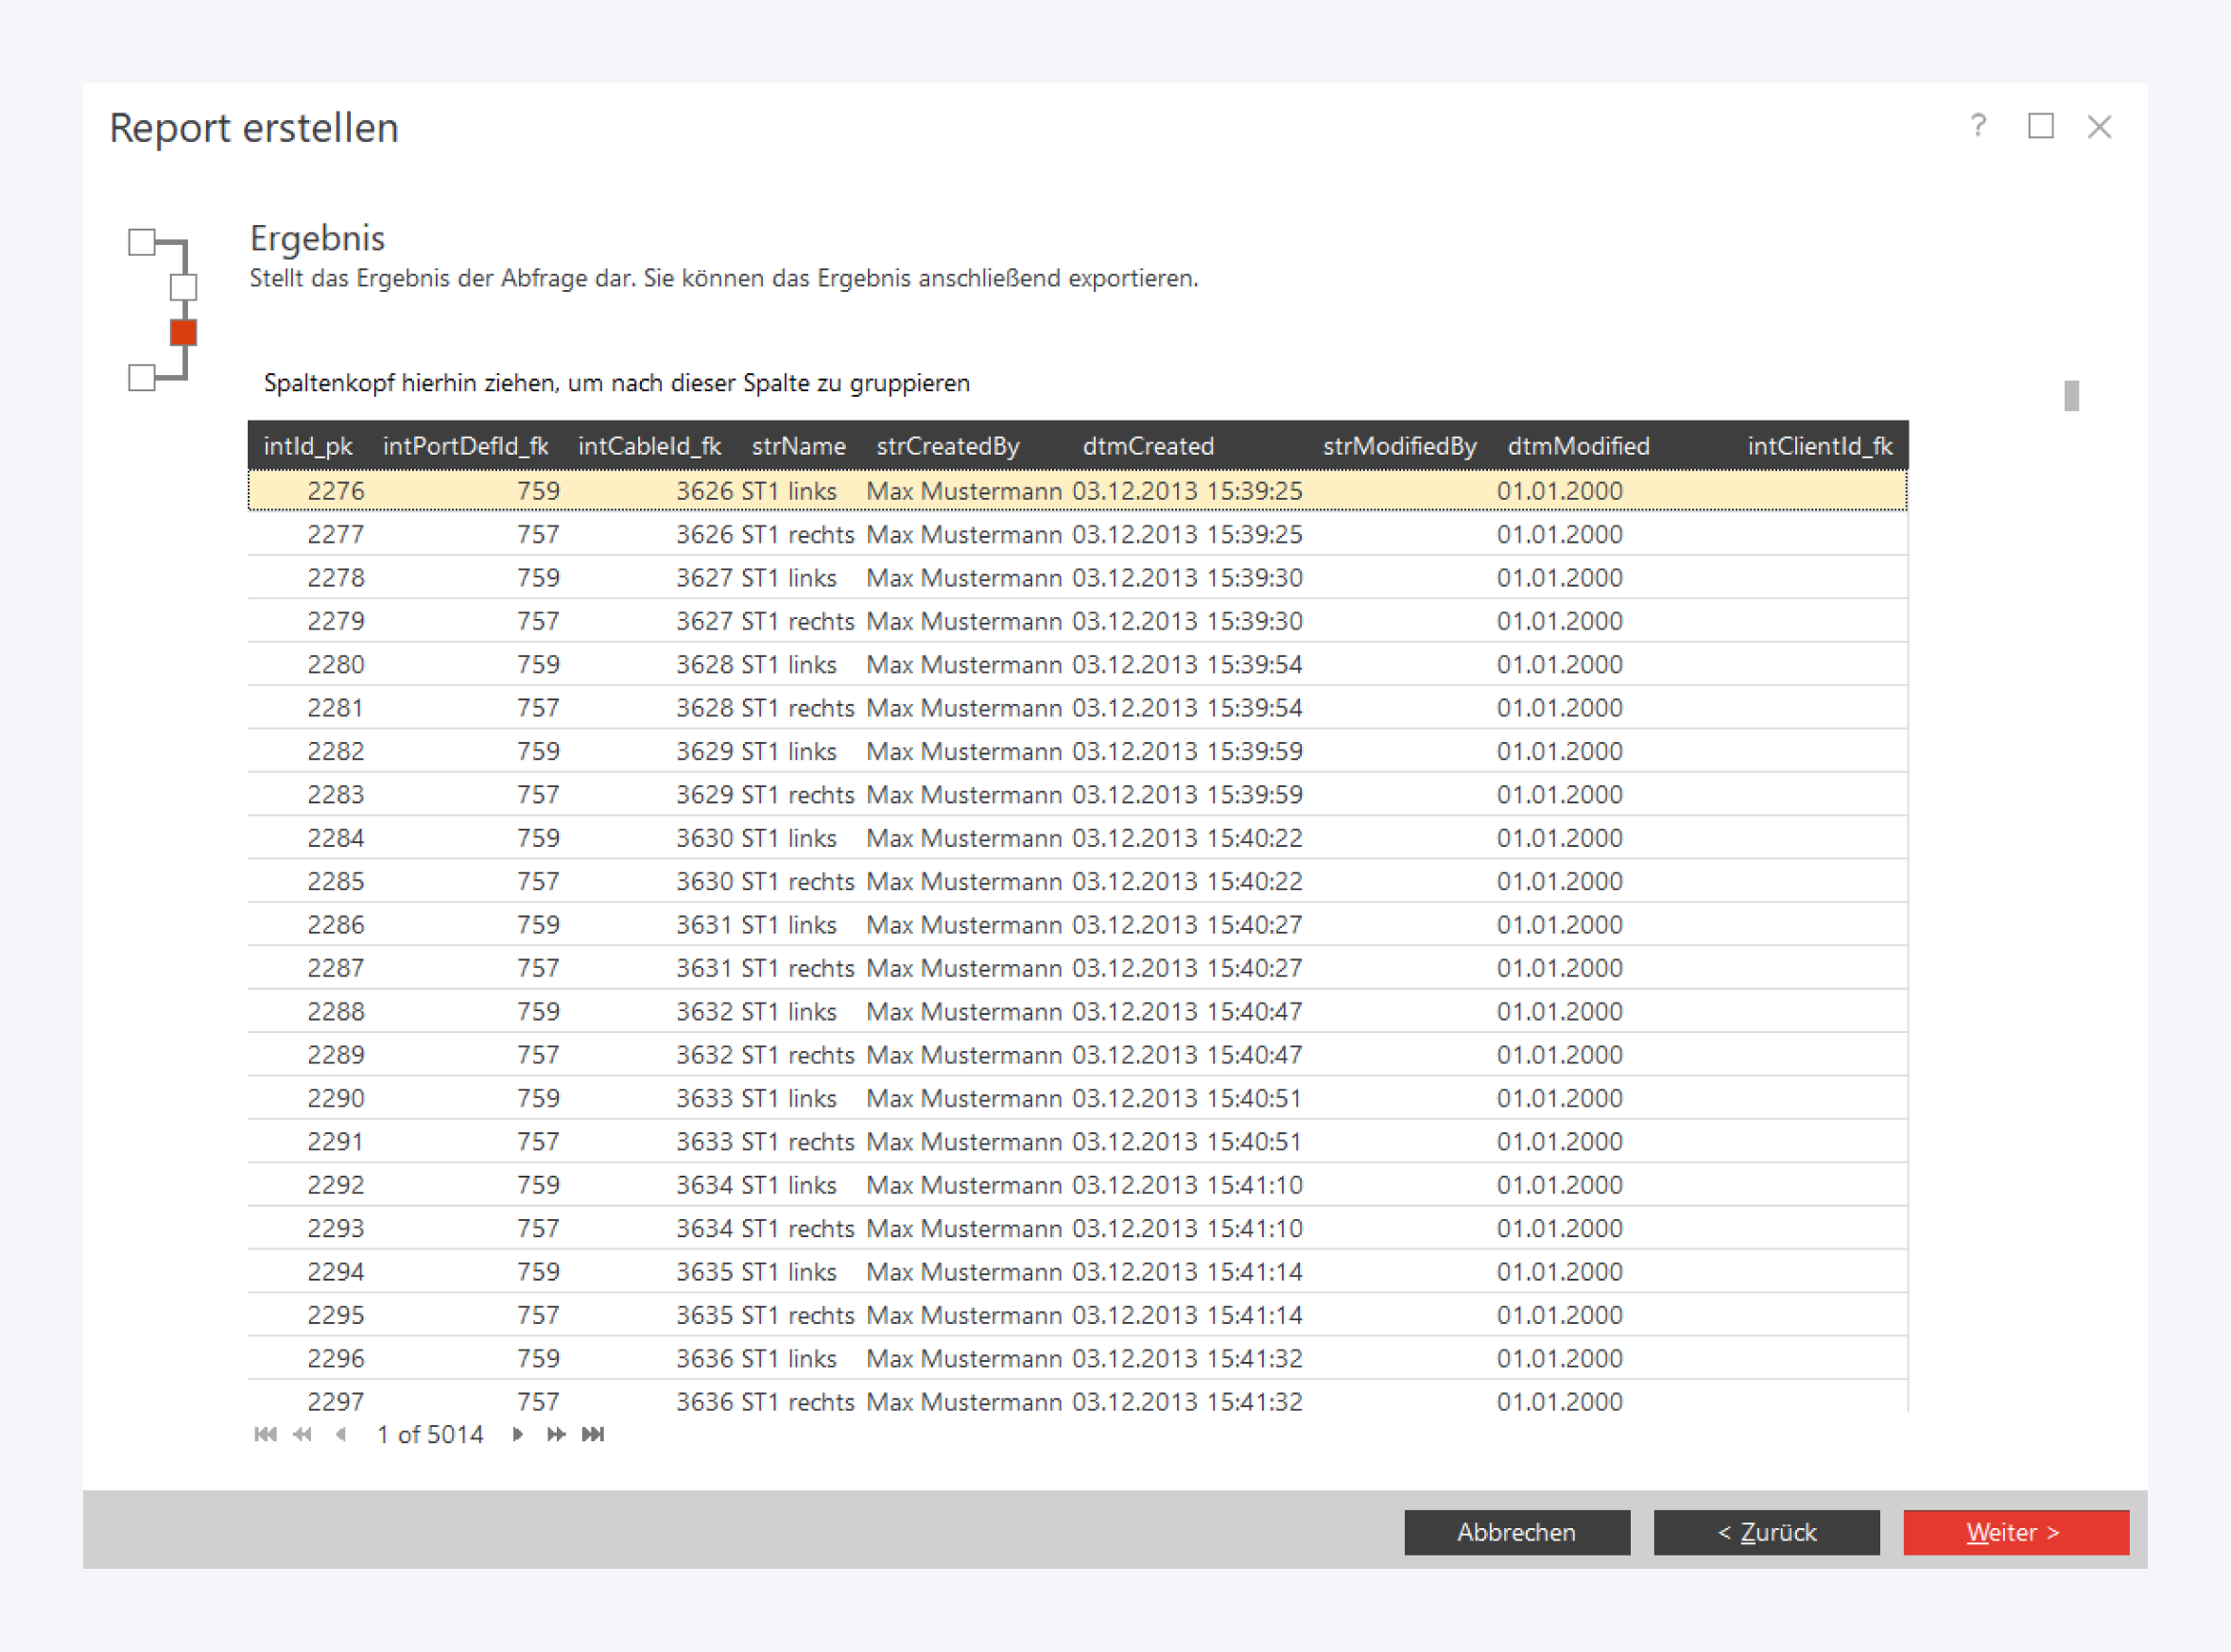Click the last wizard step box
Viewport: 2231px width, 1652px height.
[142, 378]
